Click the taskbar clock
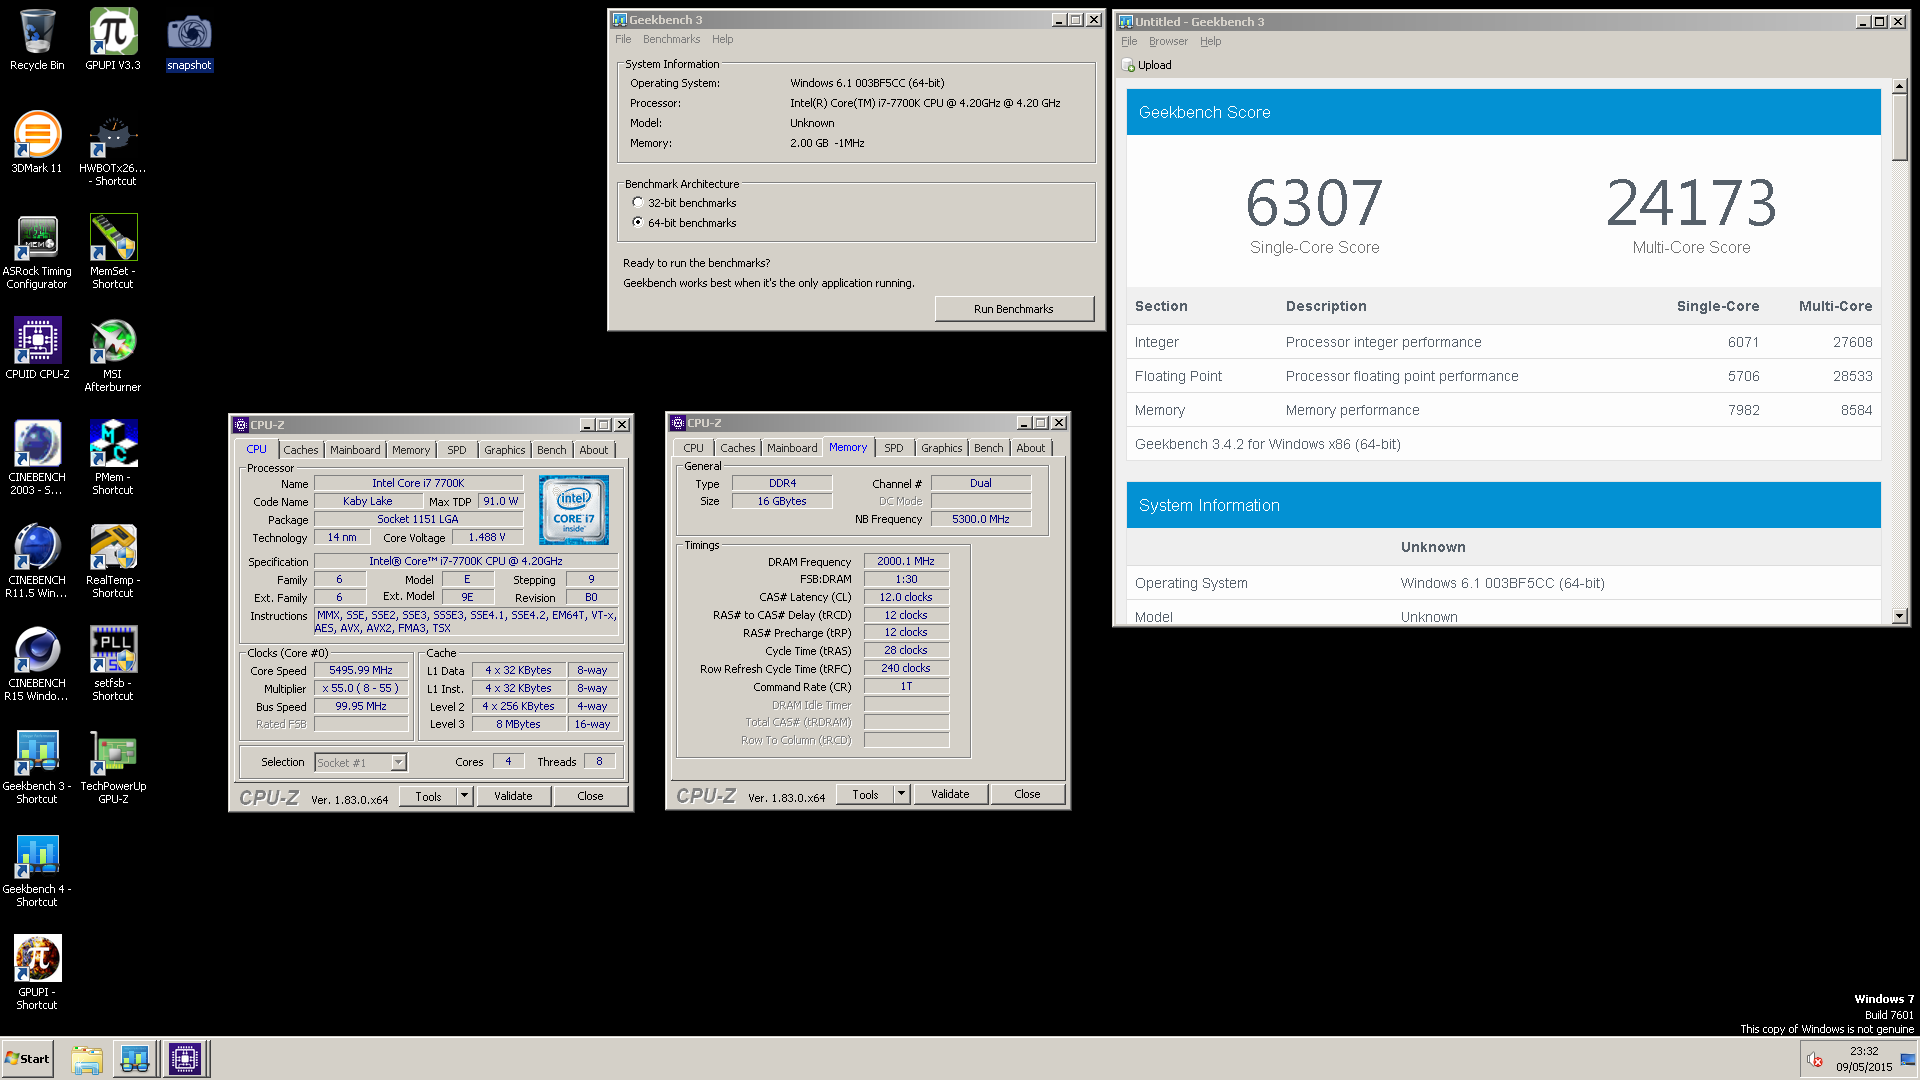Screen dimensions: 1920x1080 coord(1864,1059)
